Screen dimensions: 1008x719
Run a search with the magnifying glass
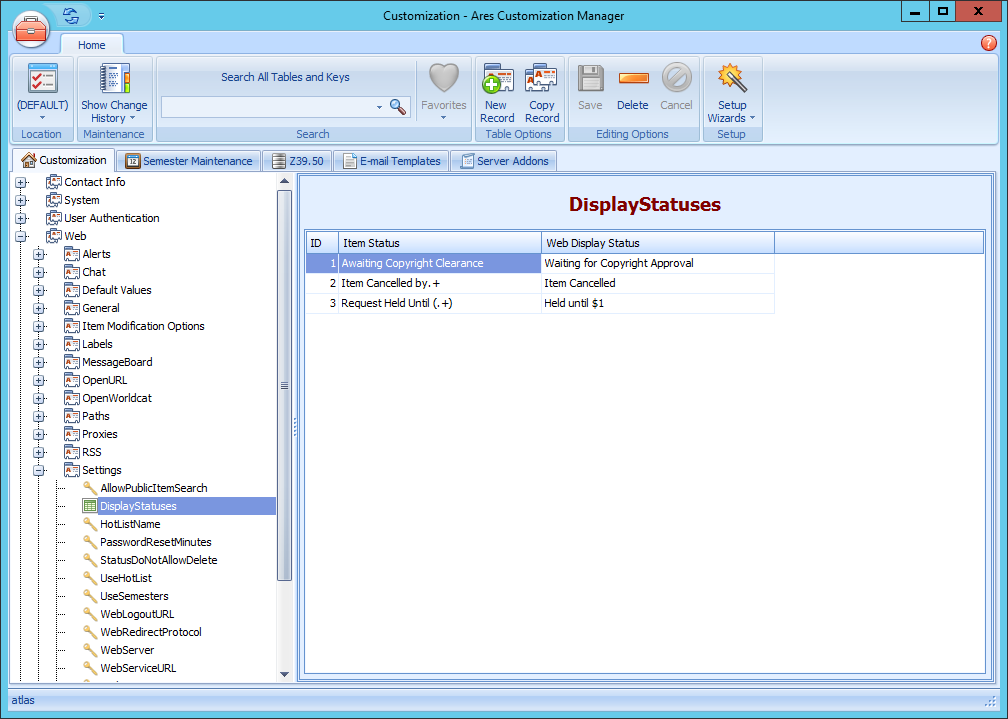pos(397,106)
